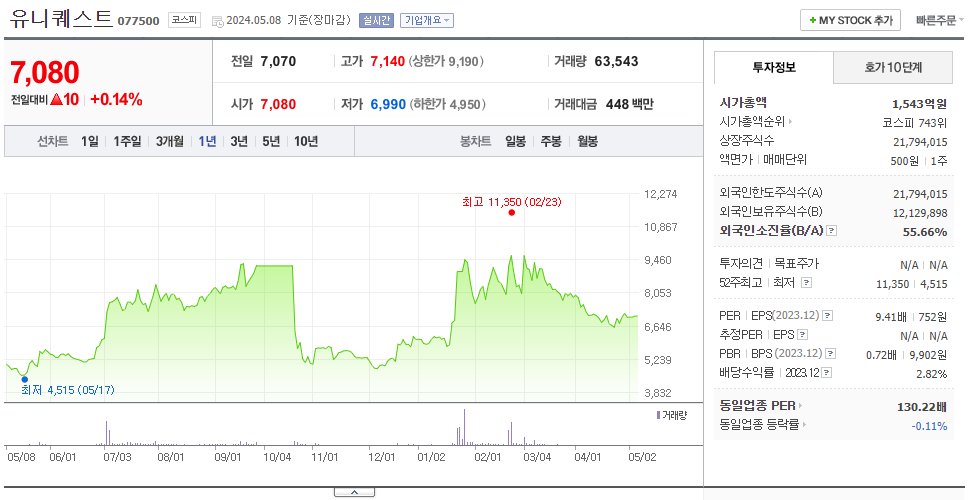Click 코스피 743위 ranking value
Image resolution: width=968 pixels, height=500 pixels.
tap(916, 122)
